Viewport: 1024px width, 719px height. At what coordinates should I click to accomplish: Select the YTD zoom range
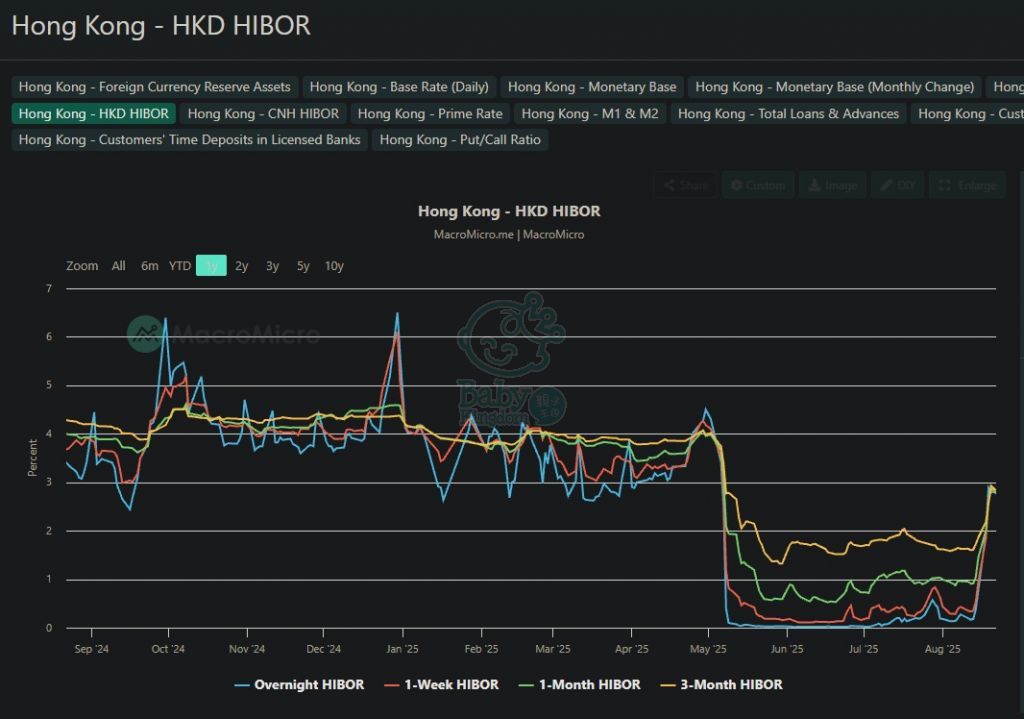(180, 266)
